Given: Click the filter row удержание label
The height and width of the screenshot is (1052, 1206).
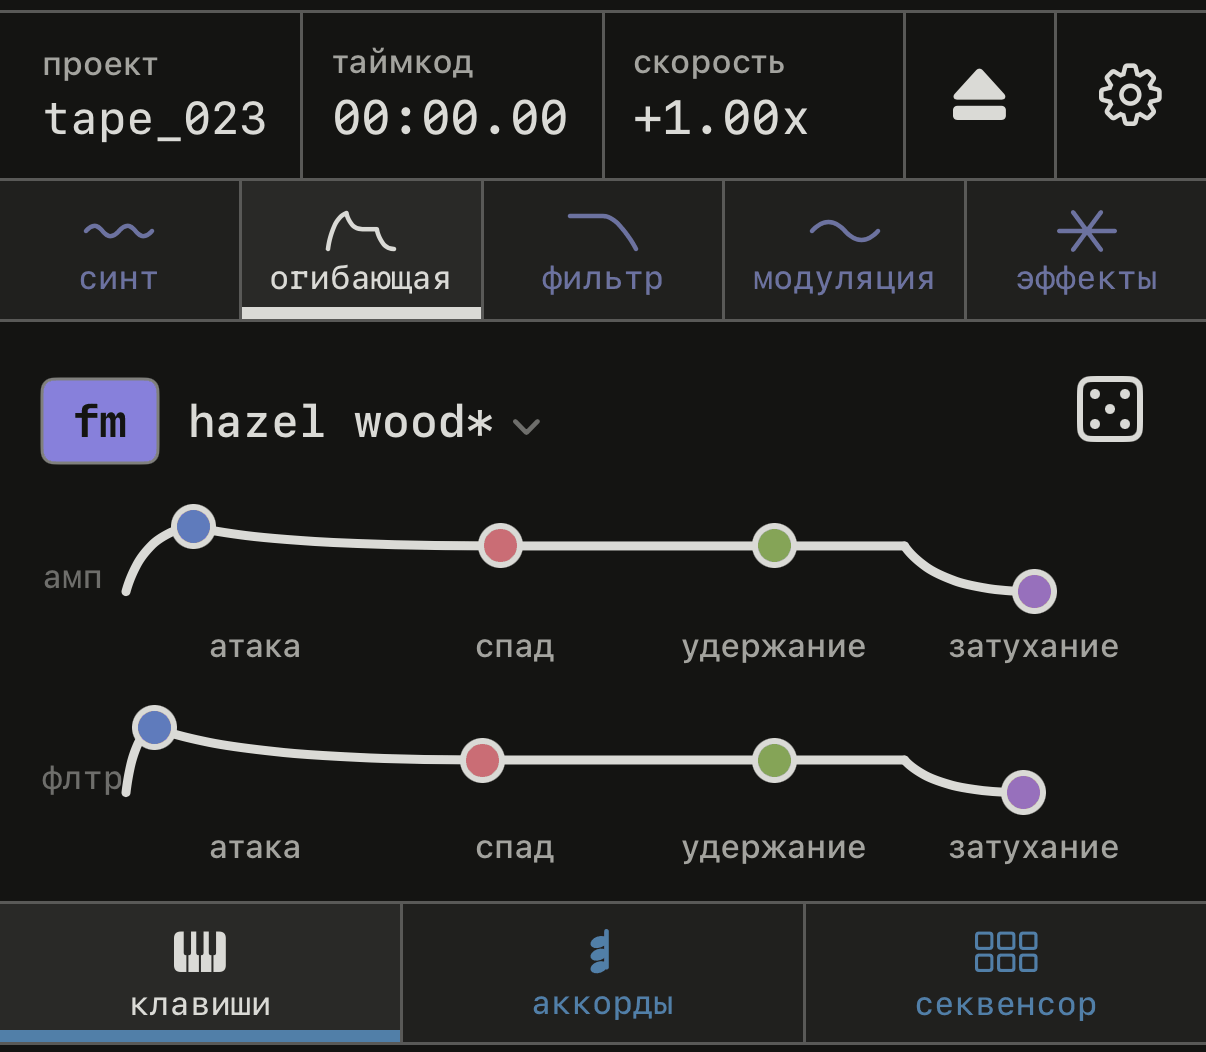Looking at the screenshot, I should tap(774, 848).
